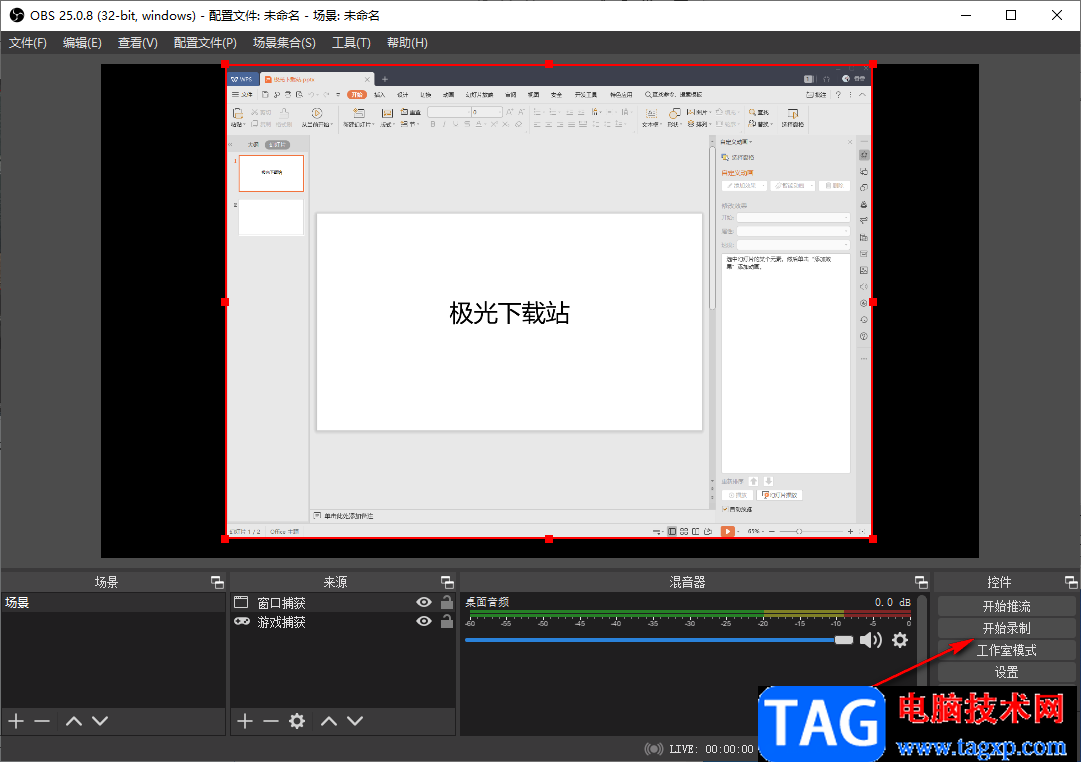Click the bottom-center red resize handle

[549, 539]
